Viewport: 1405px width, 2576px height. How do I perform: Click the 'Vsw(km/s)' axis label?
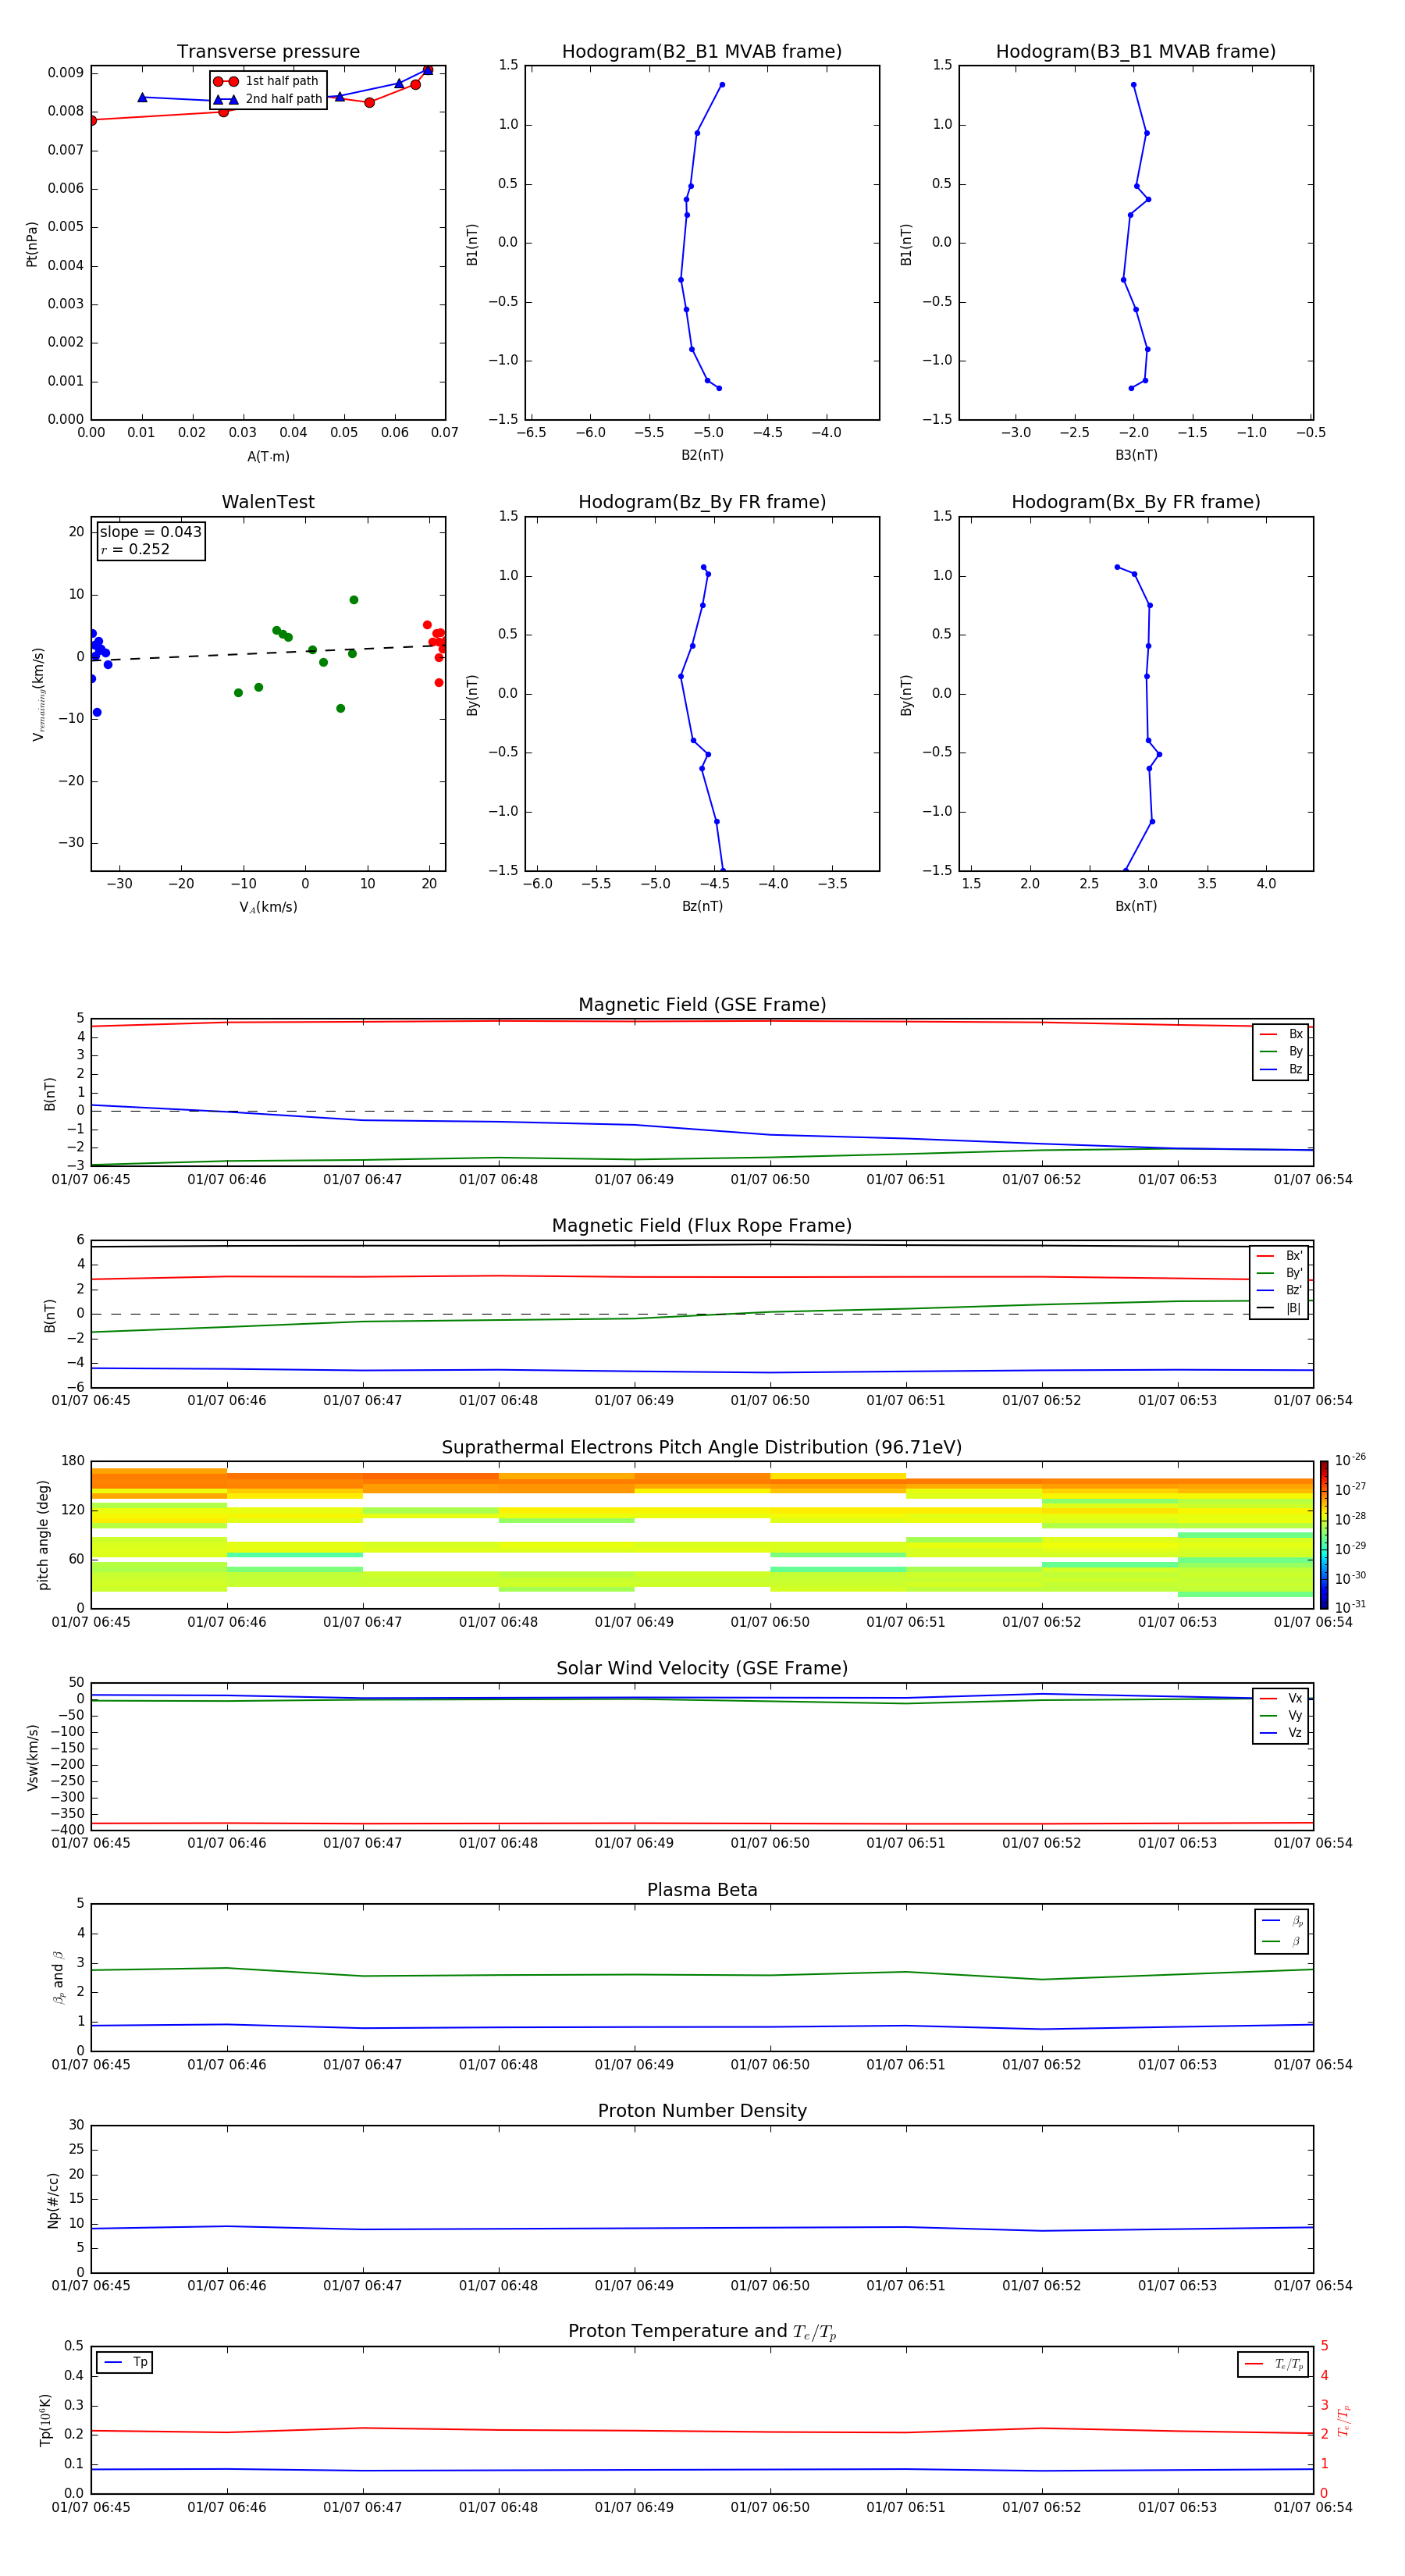32,1756
